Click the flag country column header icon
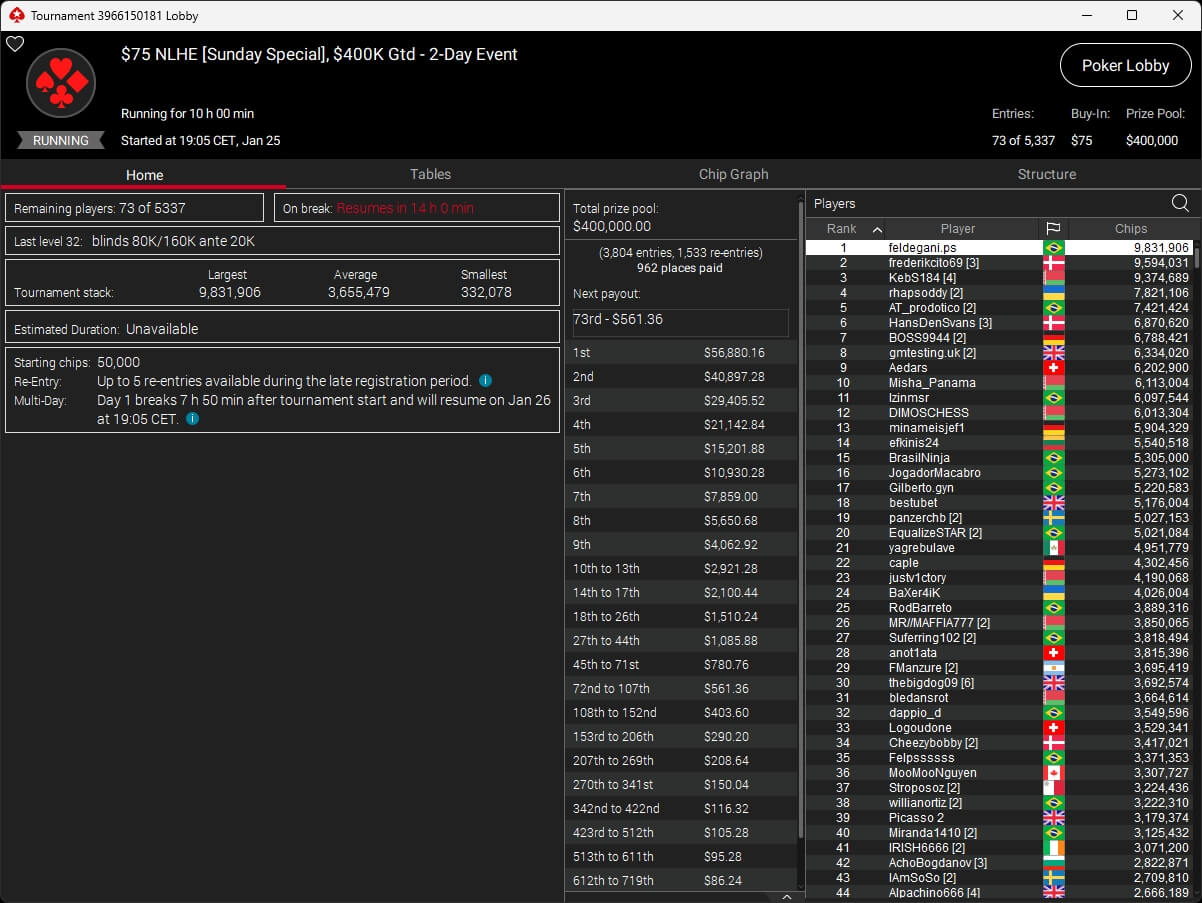This screenshot has width=1202, height=903. click(1053, 229)
